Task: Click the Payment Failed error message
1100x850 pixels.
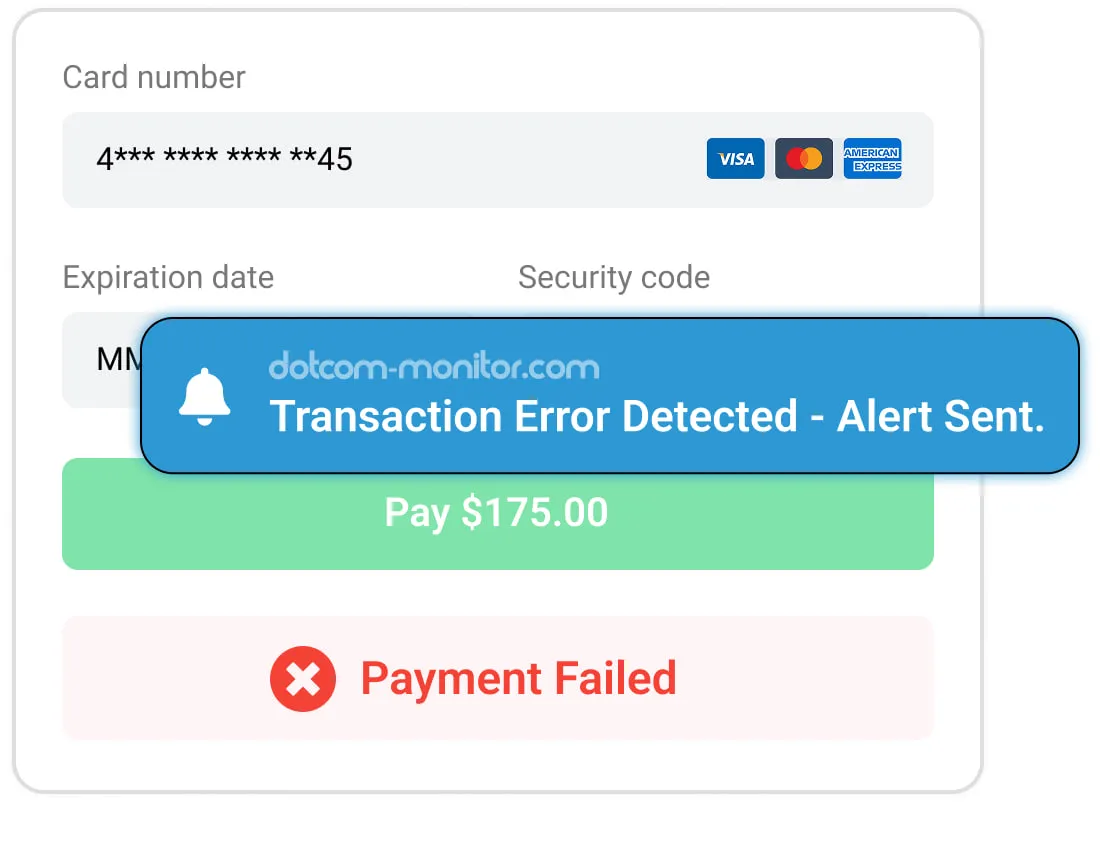Action: coord(518,678)
